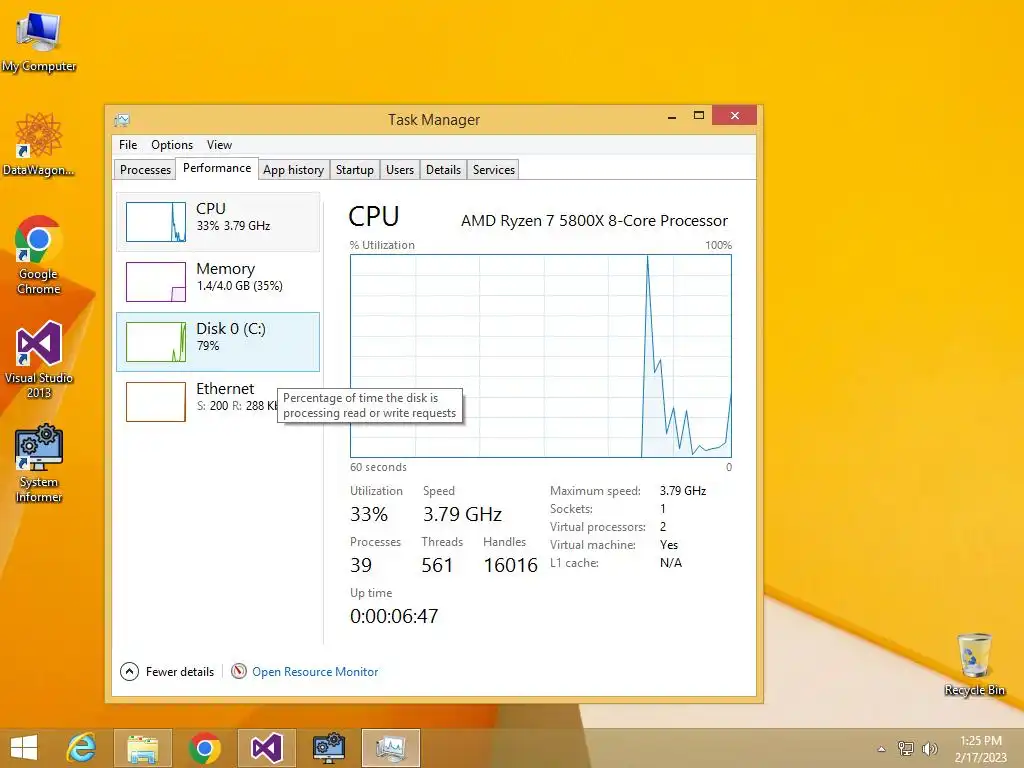Open the View menu
This screenshot has width=1024, height=768.
[219, 145]
